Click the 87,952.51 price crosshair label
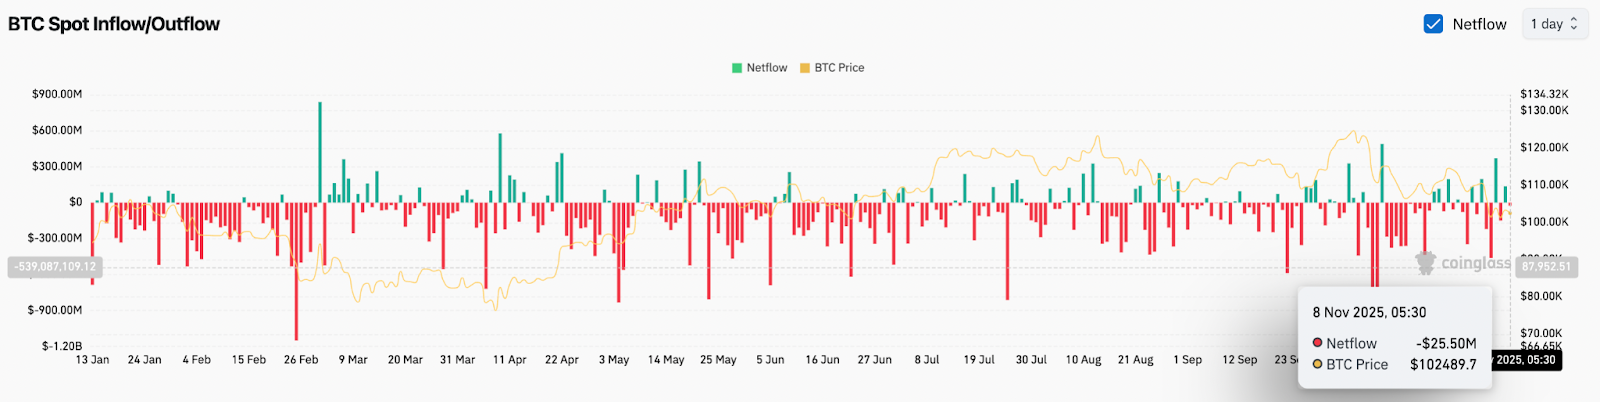Viewport: 1600px width, 402px height. pyautogui.click(x=1546, y=267)
